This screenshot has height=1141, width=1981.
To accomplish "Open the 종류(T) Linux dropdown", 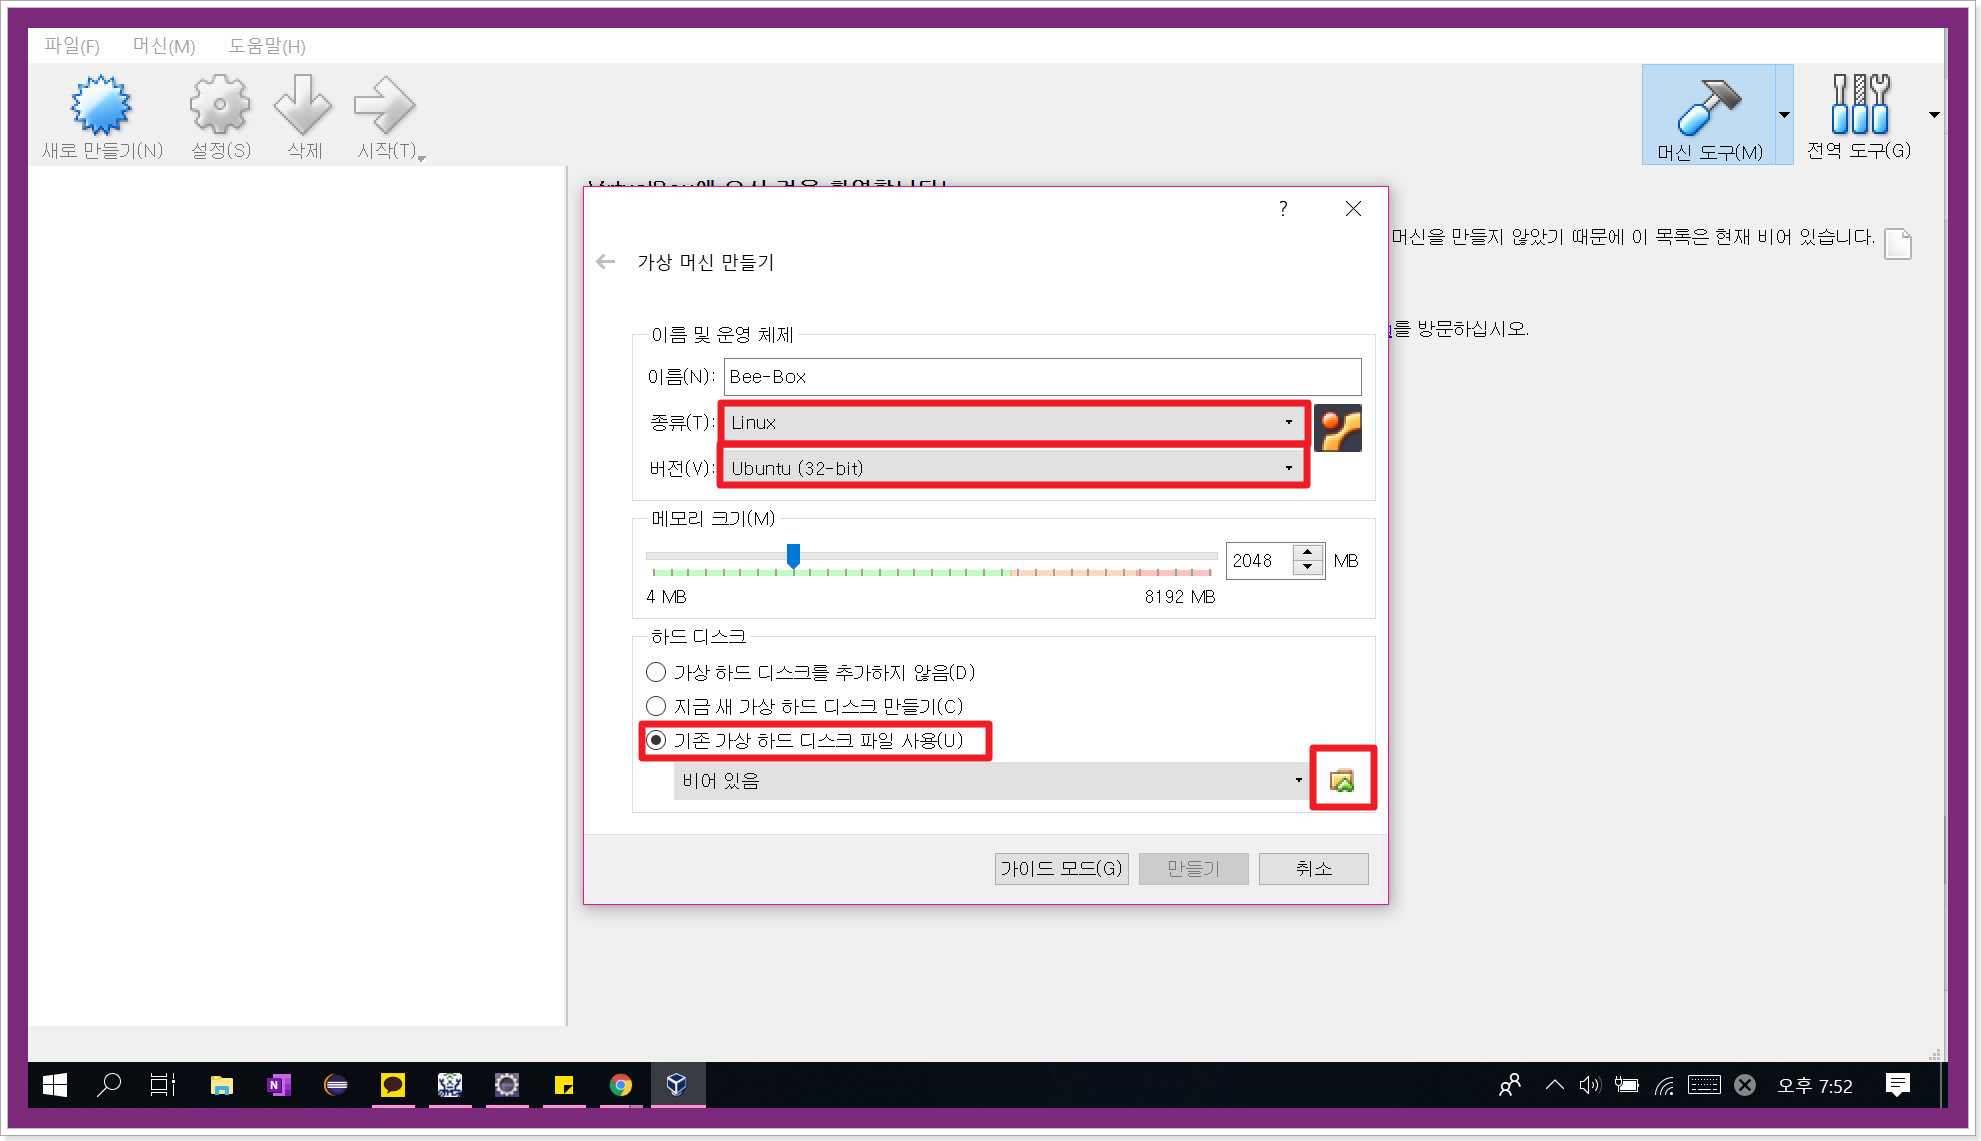I will 1014,422.
